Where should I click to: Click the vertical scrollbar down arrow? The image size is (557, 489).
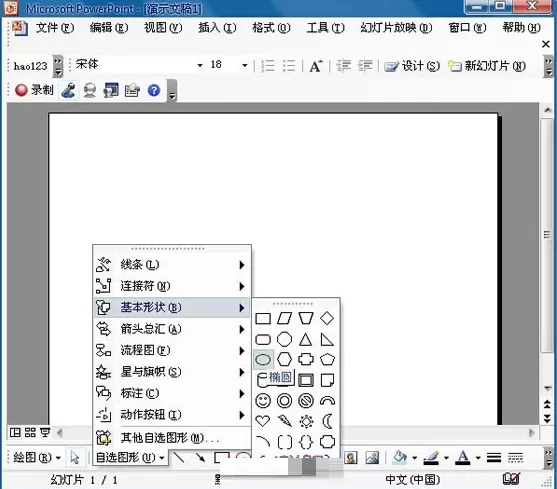547,389
